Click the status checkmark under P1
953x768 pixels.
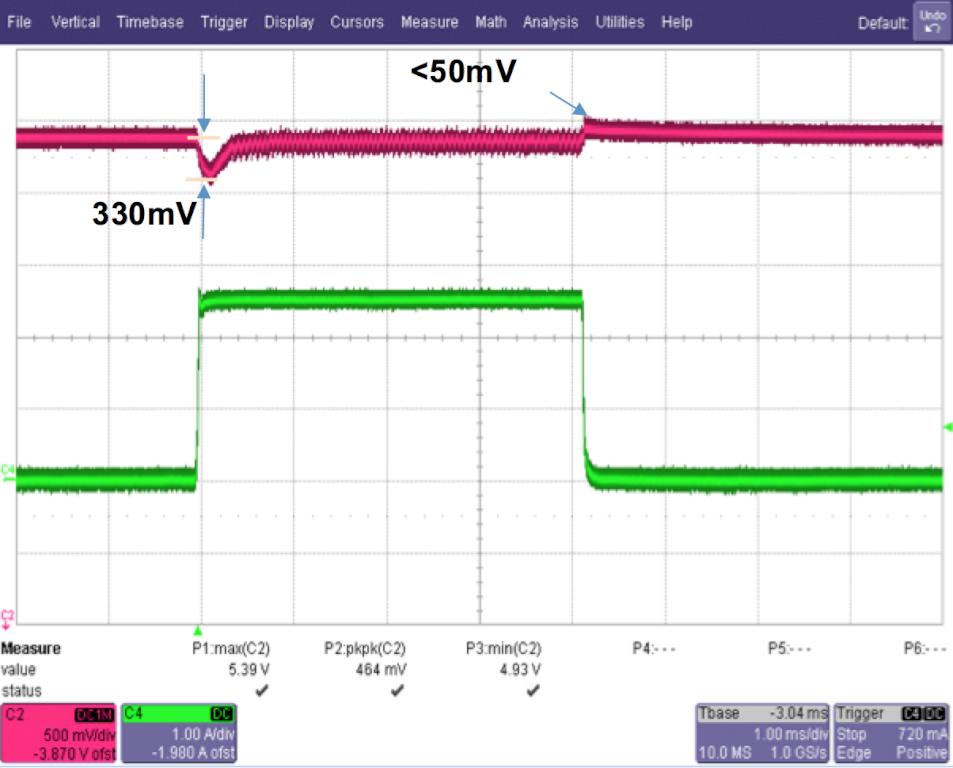pyautogui.click(x=262, y=690)
